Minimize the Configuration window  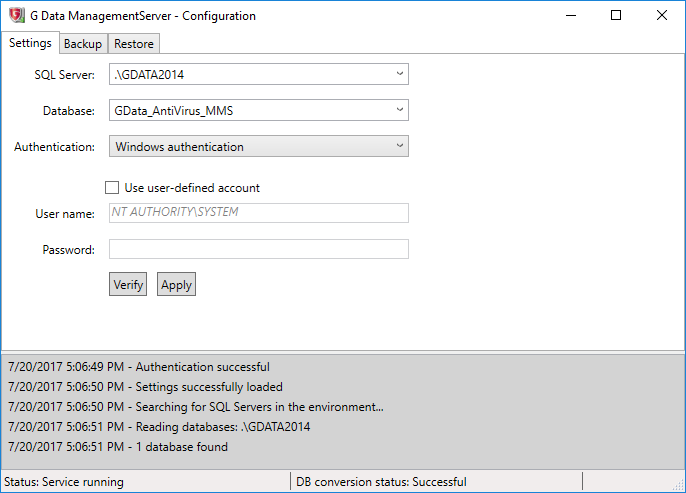(571, 15)
